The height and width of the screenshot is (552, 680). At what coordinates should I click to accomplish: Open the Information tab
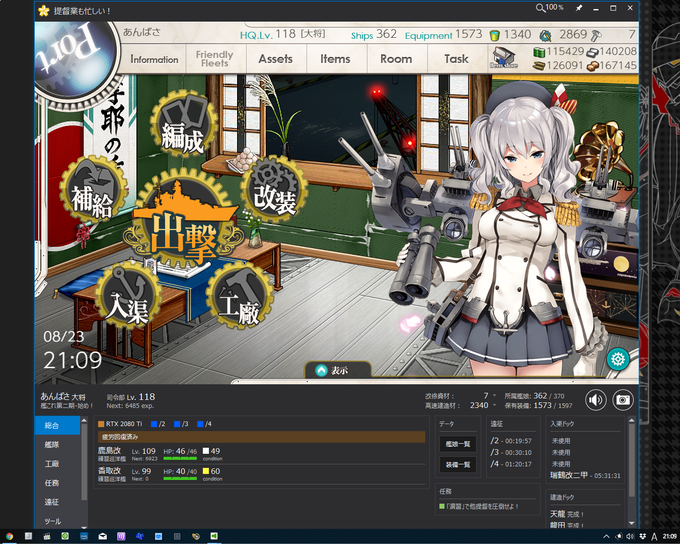coord(154,59)
